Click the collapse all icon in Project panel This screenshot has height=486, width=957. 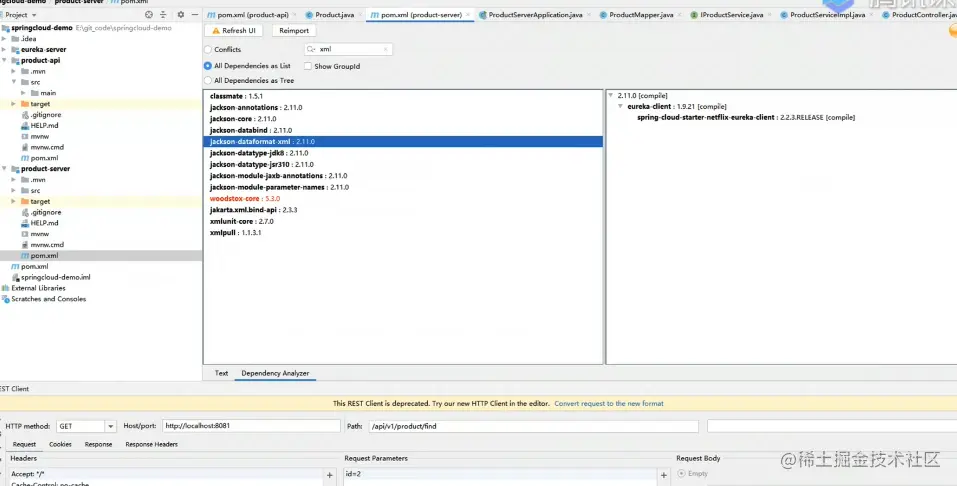click(163, 15)
